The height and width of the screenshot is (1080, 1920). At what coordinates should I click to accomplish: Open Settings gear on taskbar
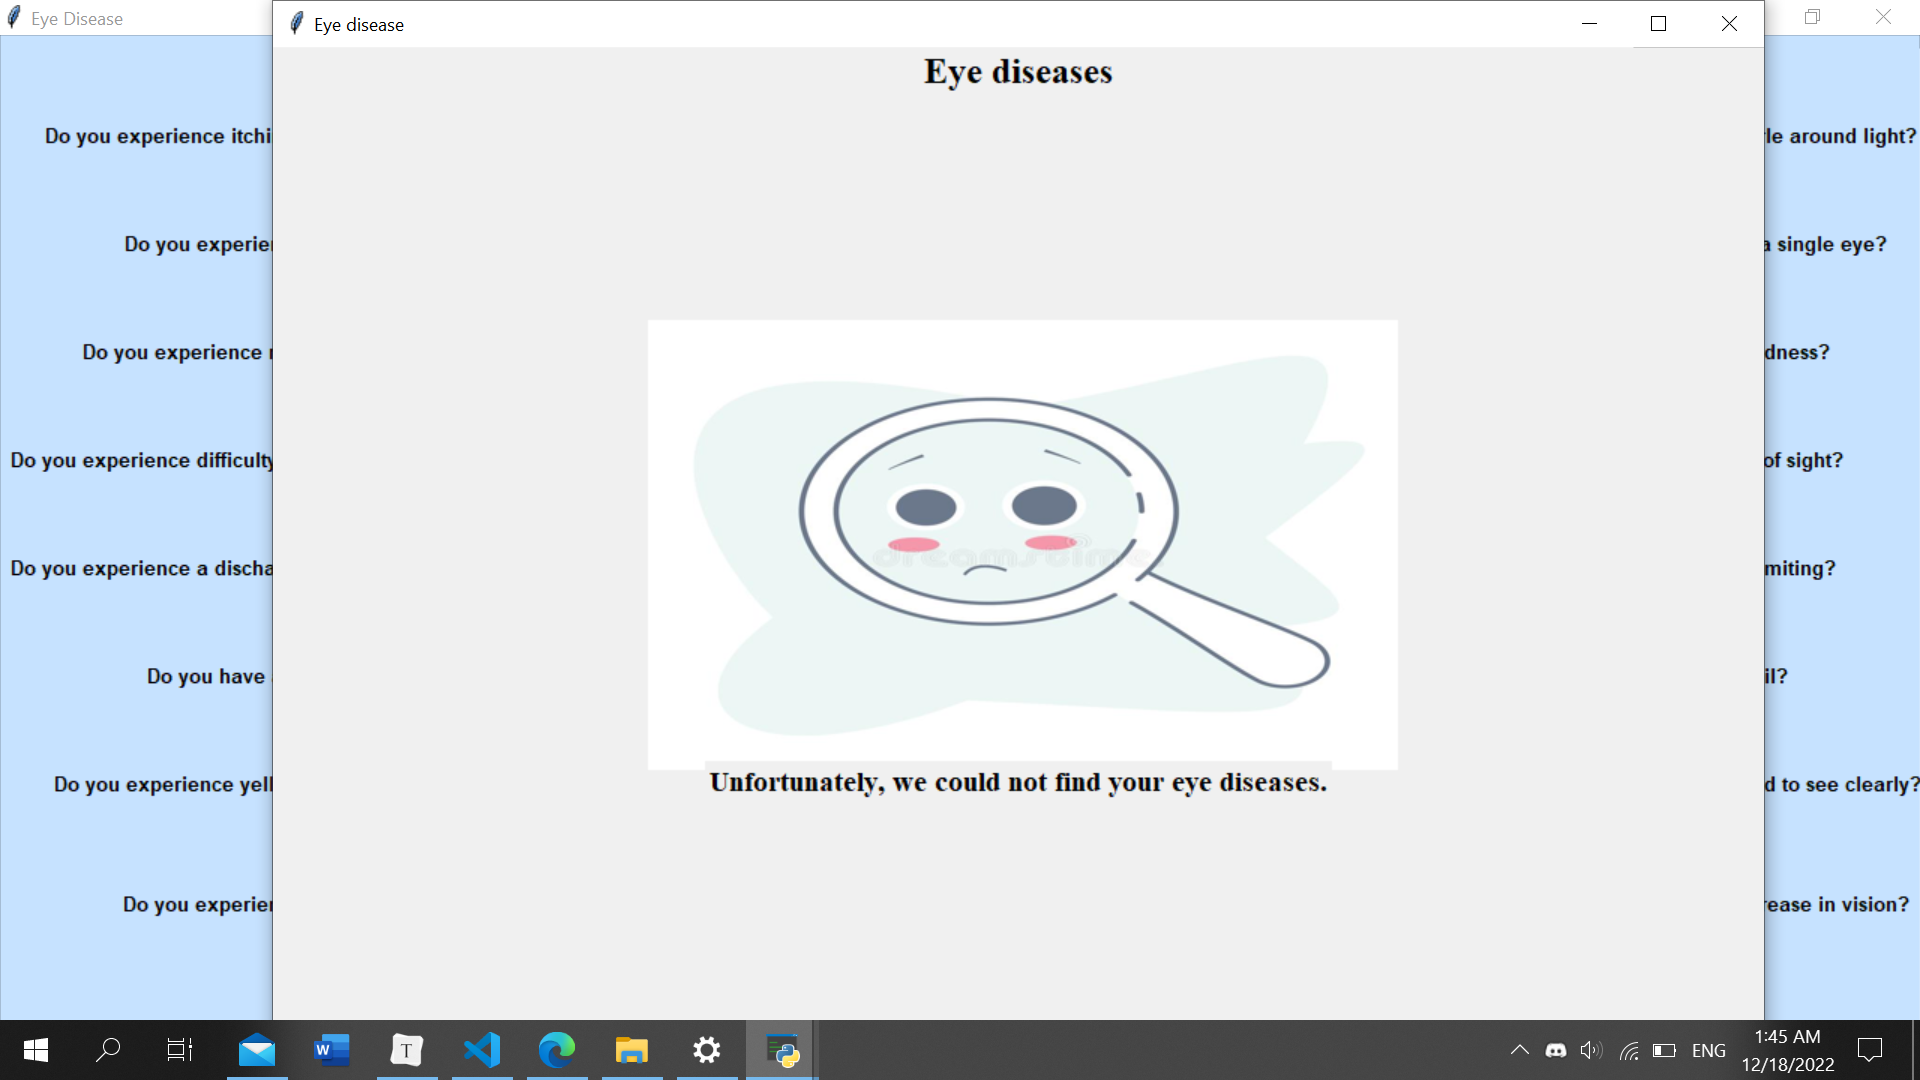tap(707, 1050)
